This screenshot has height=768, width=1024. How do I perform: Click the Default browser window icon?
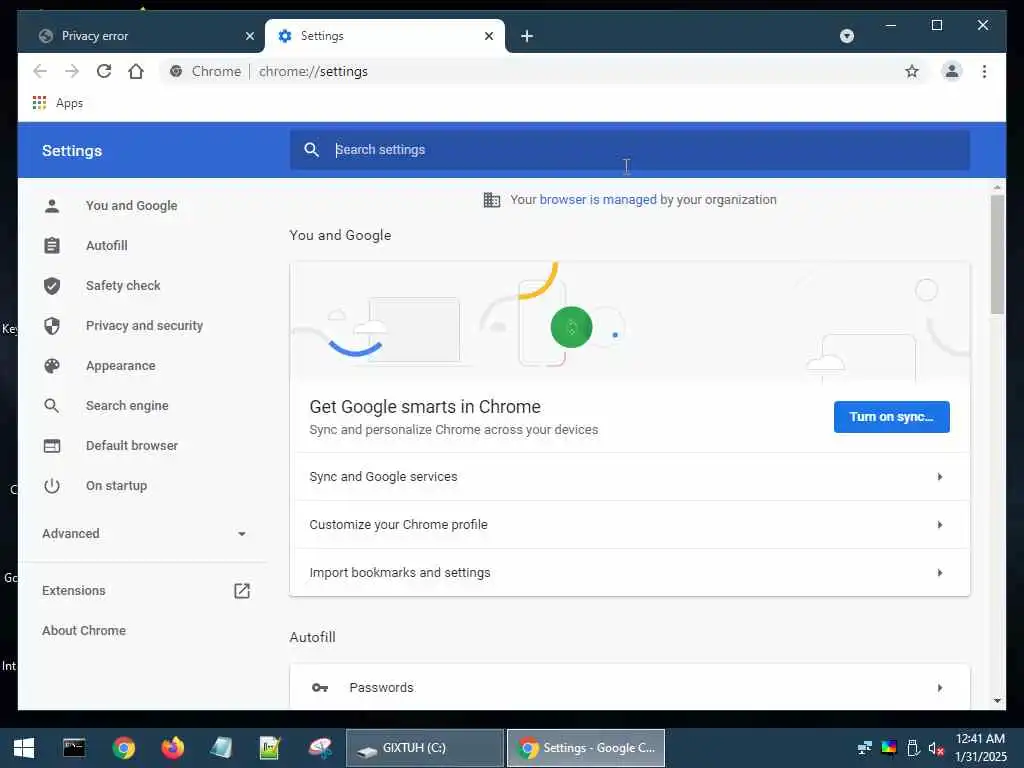point(52,445)
